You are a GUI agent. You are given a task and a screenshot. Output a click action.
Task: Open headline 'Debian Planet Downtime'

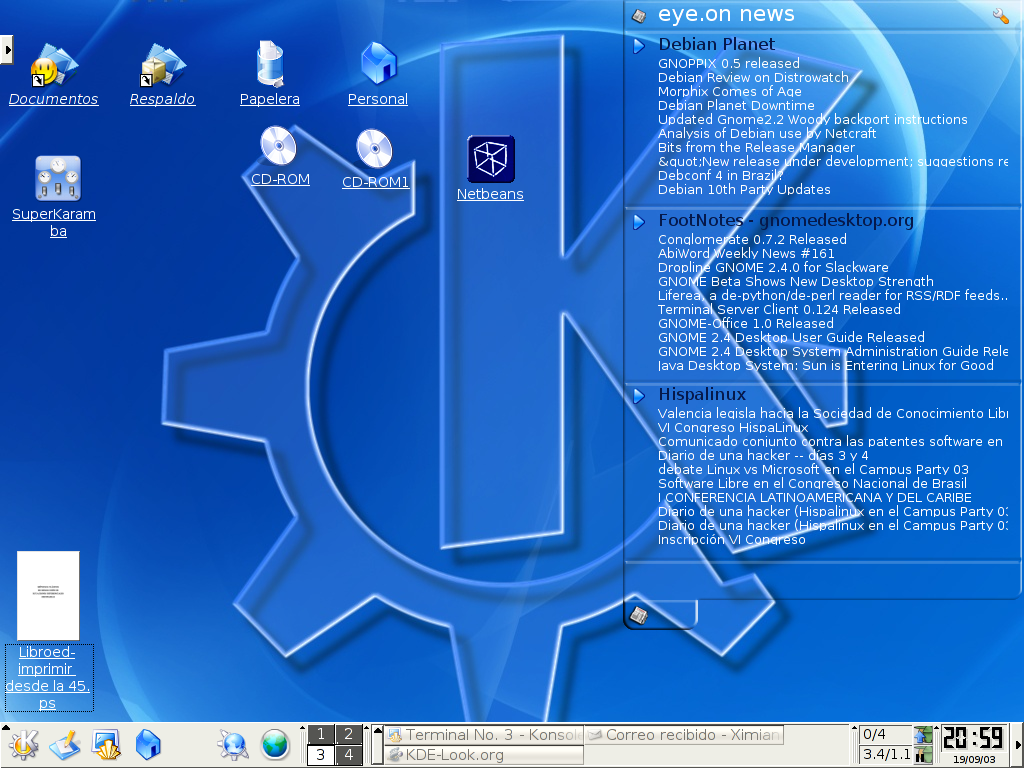[736, 105]
